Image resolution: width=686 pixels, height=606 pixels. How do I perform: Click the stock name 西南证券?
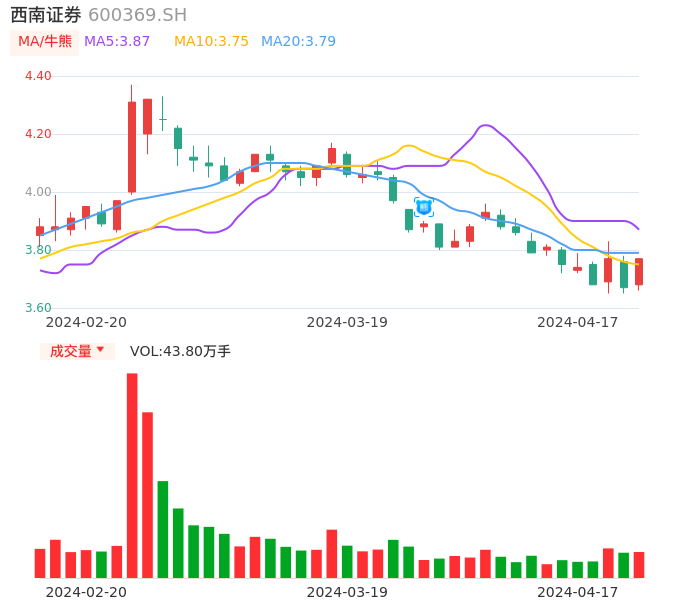tap(46, 15)
